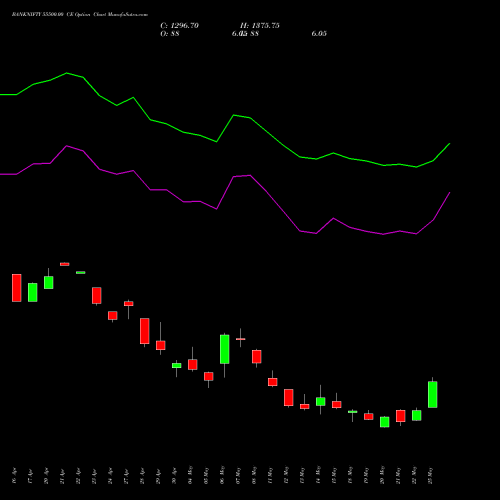Select the green candlestick for 20 May
Image resolution: width=500 pixels, height=500 pixels.
point(385,422)
